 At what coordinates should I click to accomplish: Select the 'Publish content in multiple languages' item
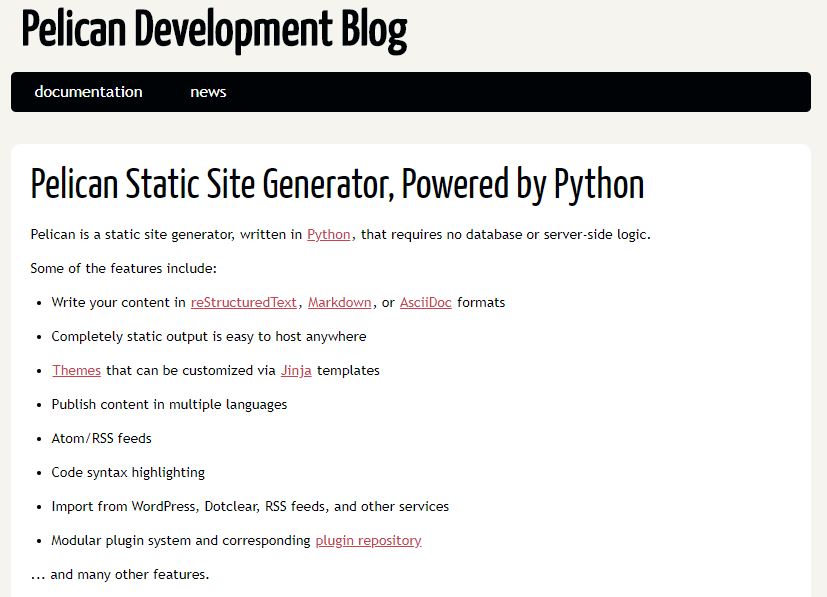click(169, 404)
